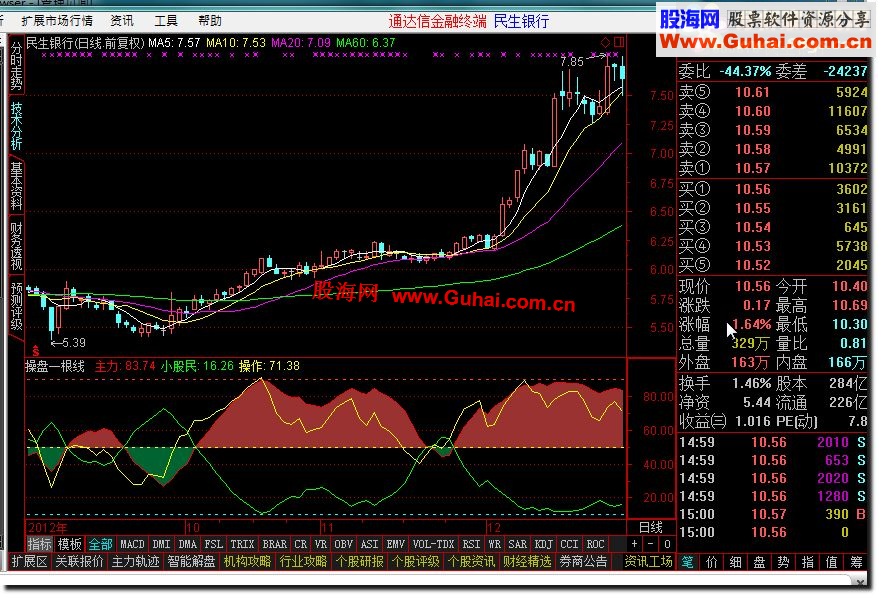This screenshot has width=878, height=595.
Task: Click the red diamond icon above the chart
Action: point(605,42)
